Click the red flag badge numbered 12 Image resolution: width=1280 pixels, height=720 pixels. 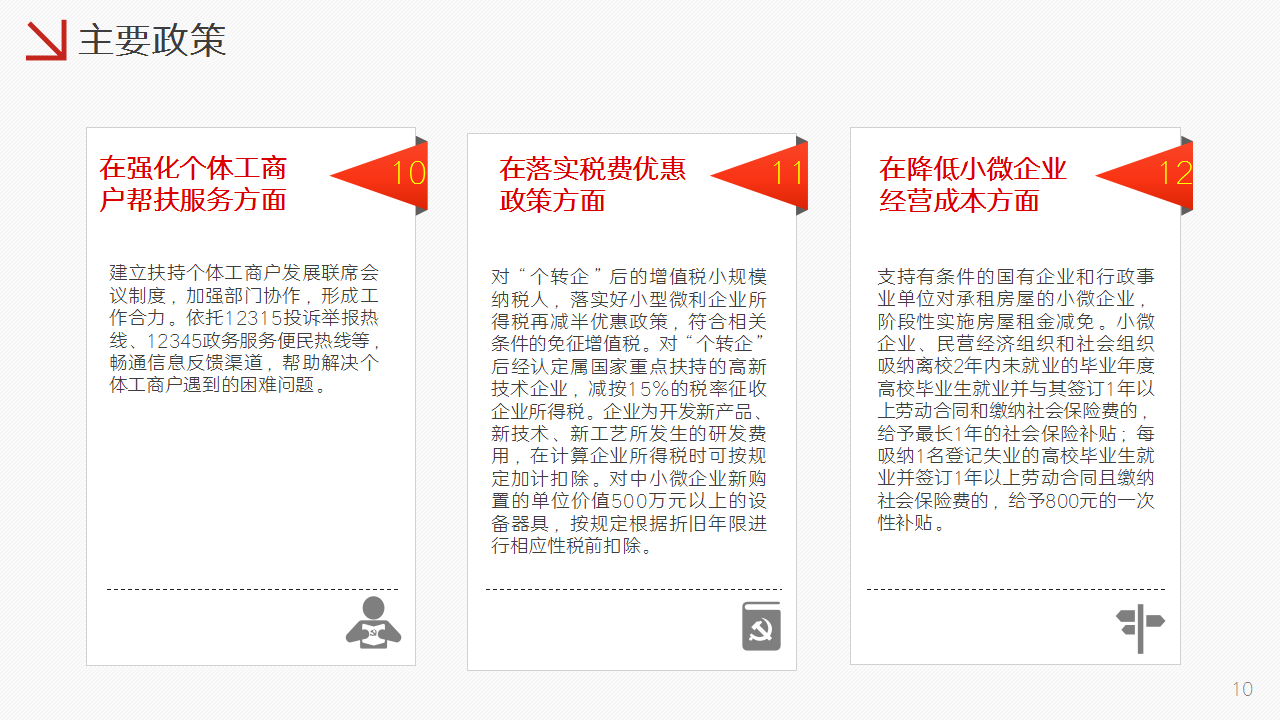coord(1150,175)
